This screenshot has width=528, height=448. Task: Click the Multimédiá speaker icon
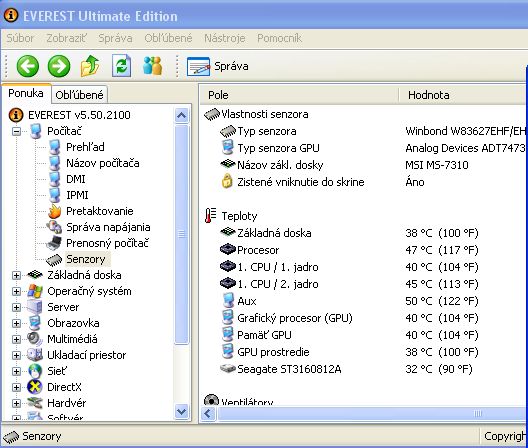pyautogui.click(x=35, y=339)
